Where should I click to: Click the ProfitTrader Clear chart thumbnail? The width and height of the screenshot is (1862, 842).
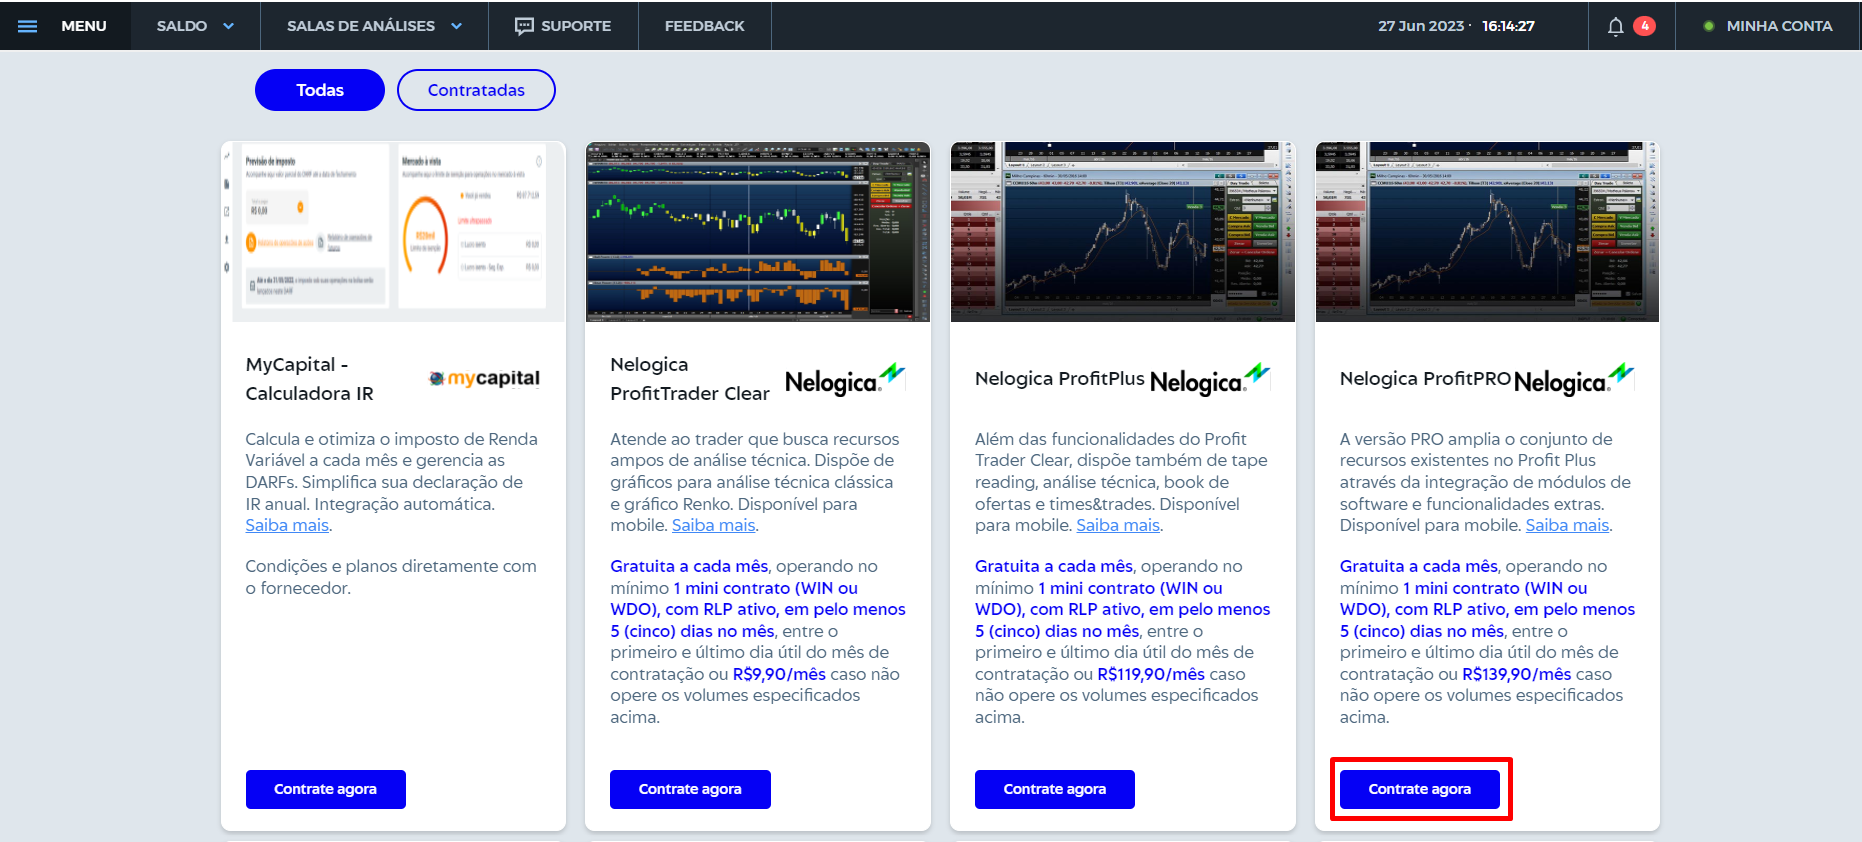click(758, 232)
